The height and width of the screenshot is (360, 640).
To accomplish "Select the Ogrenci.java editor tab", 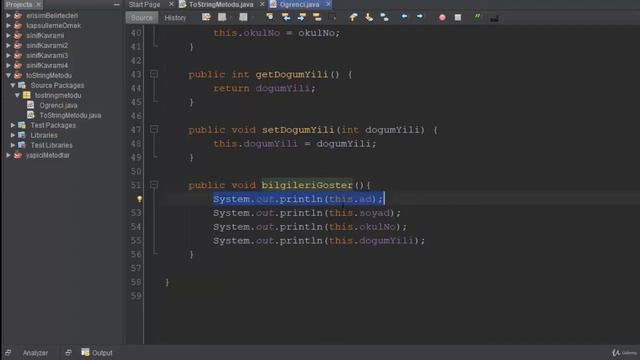I will pyautogui.click(x=299, y=4).
